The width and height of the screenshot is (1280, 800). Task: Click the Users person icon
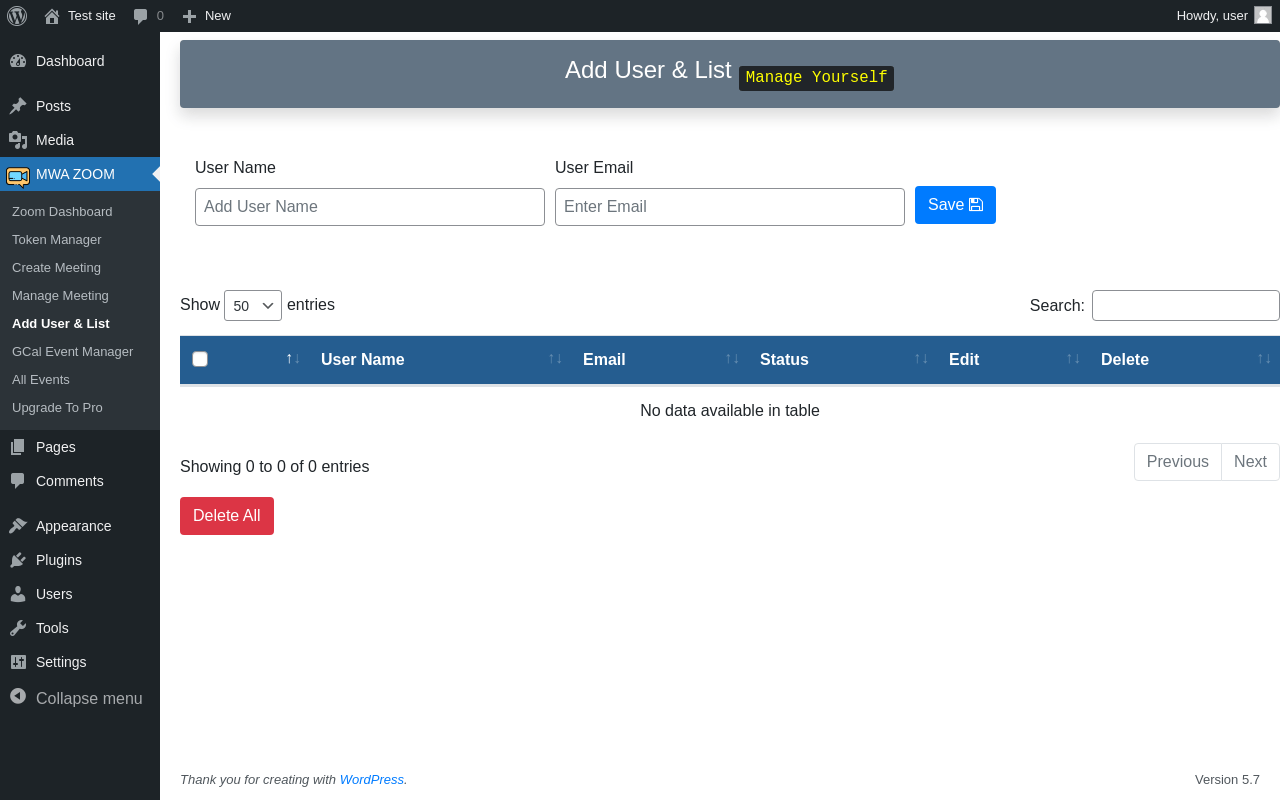(18, 594)
